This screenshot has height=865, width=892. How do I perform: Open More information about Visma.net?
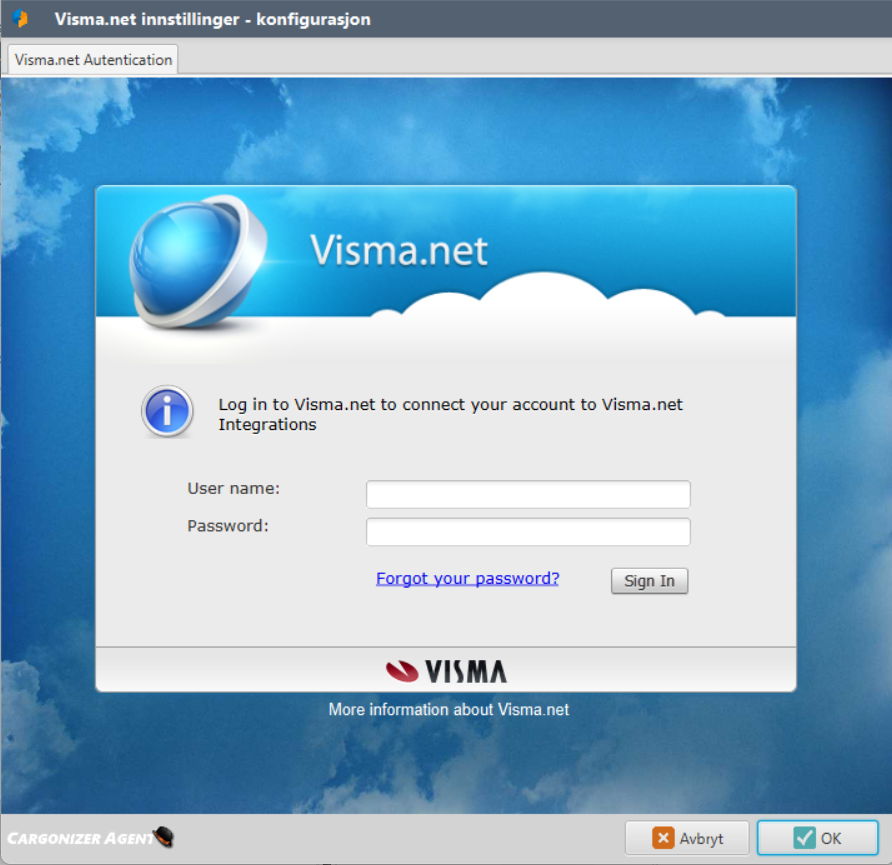447,710
